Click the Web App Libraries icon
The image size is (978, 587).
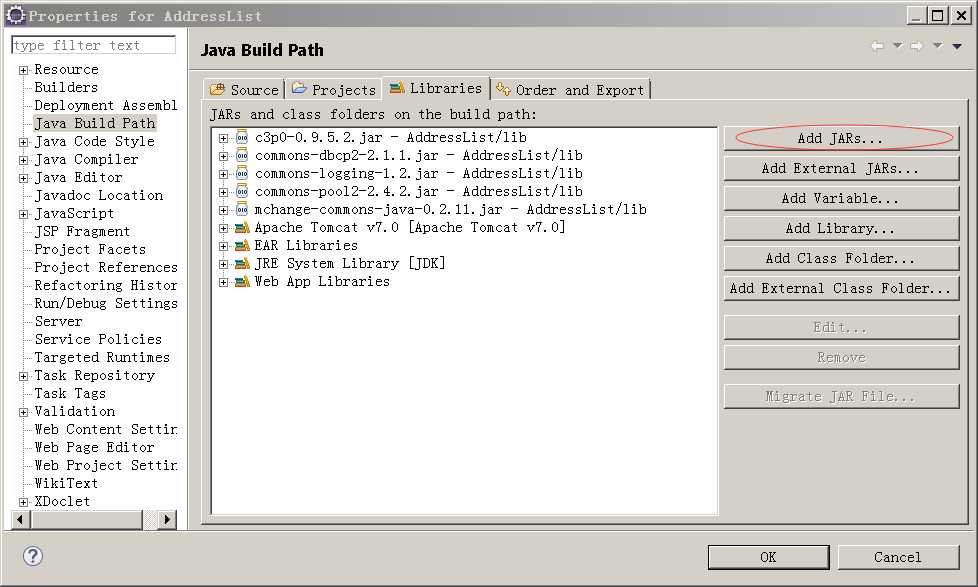(242, 282)
